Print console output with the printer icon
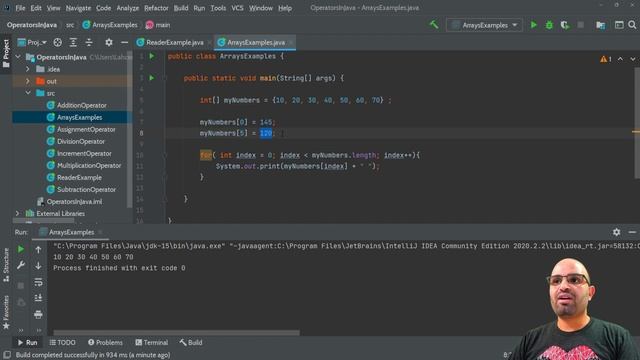This screenshot has height=360, width=640. coord(38,314)
